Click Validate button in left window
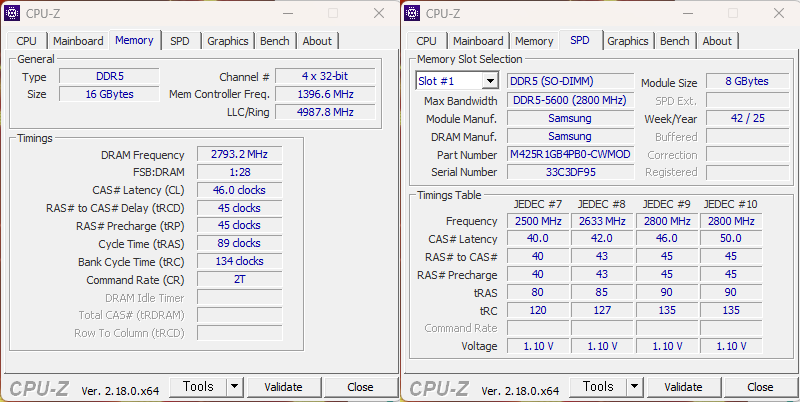Image resolution: width=800 pixels, height=402 pixels. click(x=283, y=387)
